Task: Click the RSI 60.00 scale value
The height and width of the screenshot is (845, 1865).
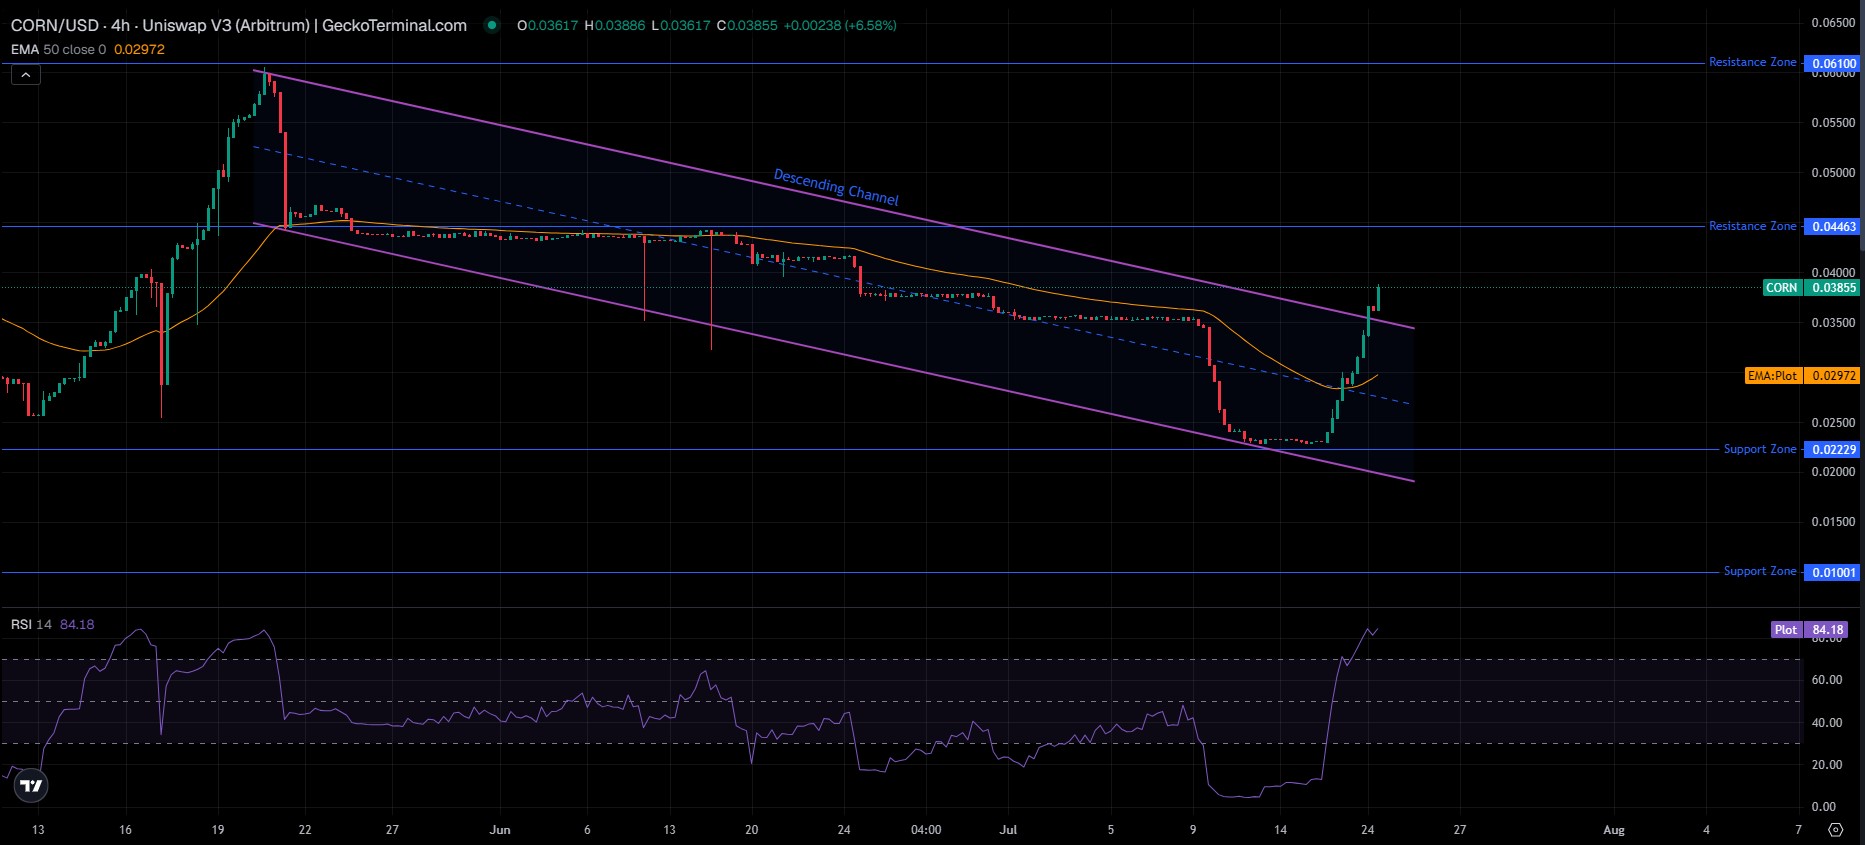Action: click(1826, 680)
